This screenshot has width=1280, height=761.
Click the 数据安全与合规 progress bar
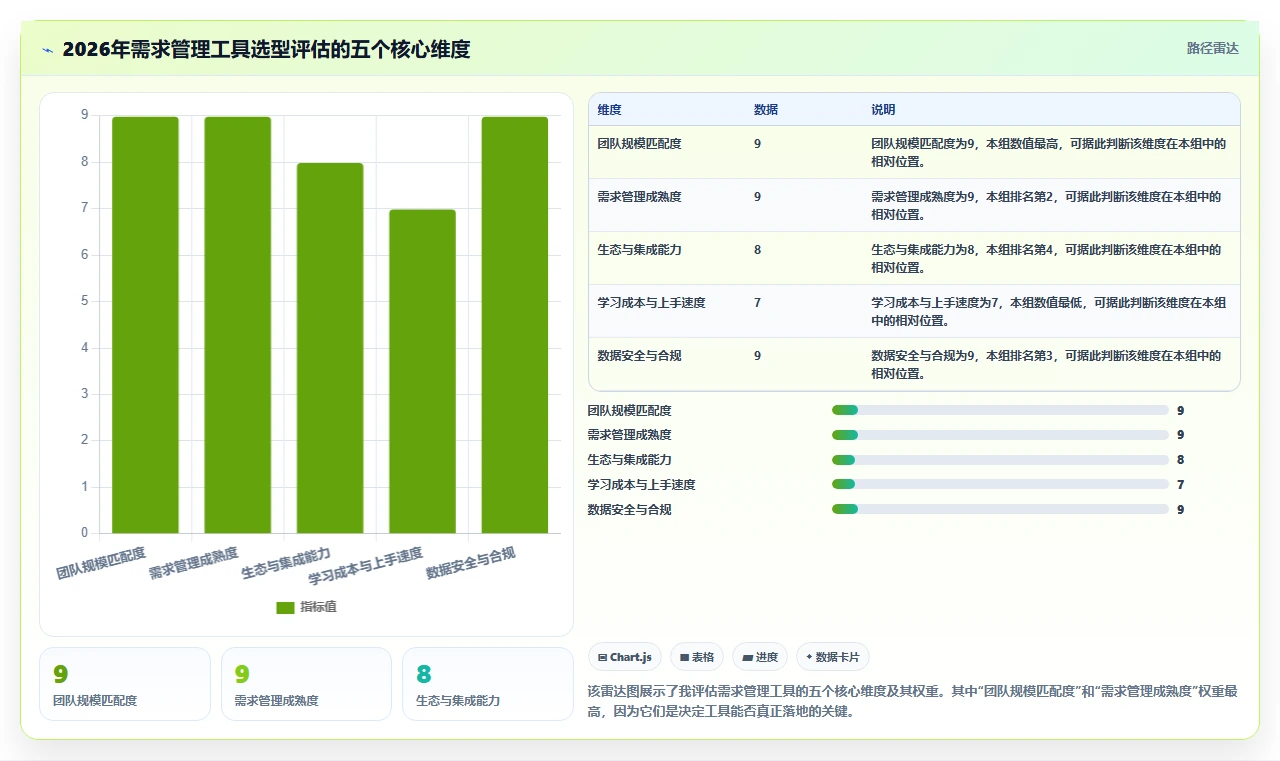click(1000, 509)
